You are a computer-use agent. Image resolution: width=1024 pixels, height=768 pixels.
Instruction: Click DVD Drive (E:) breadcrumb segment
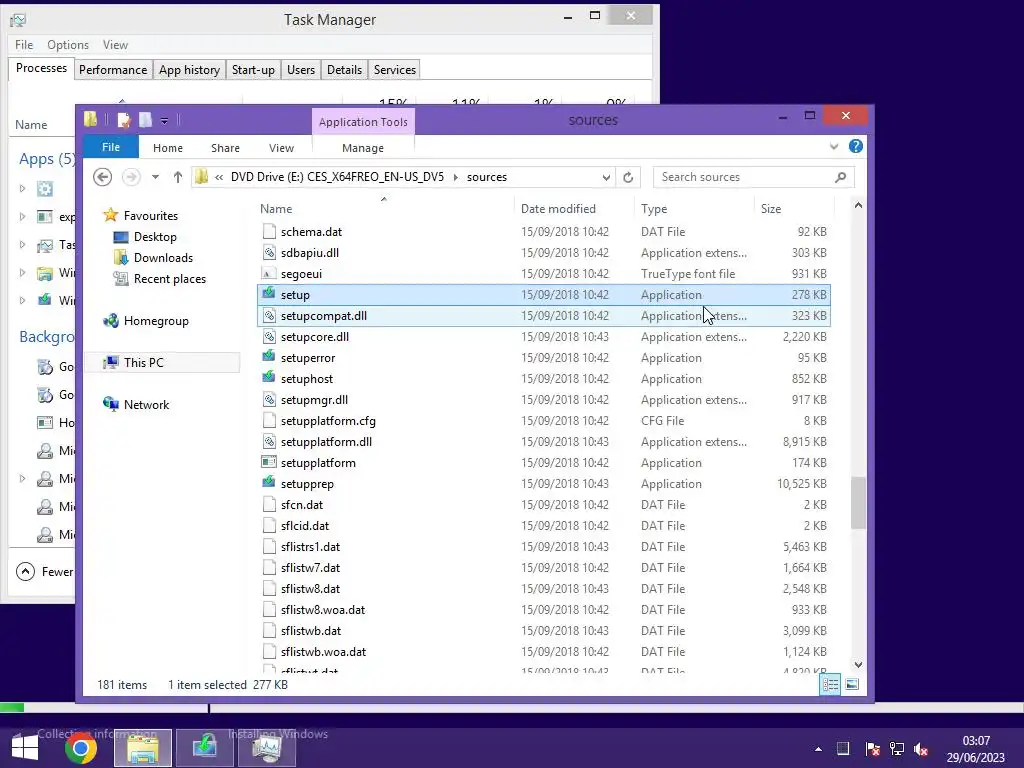337,177
